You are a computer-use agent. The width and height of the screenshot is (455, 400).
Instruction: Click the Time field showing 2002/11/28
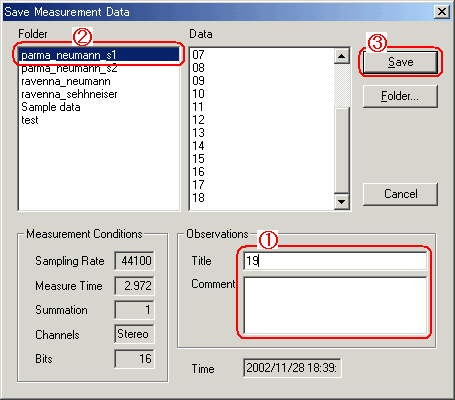click(292, 368)
